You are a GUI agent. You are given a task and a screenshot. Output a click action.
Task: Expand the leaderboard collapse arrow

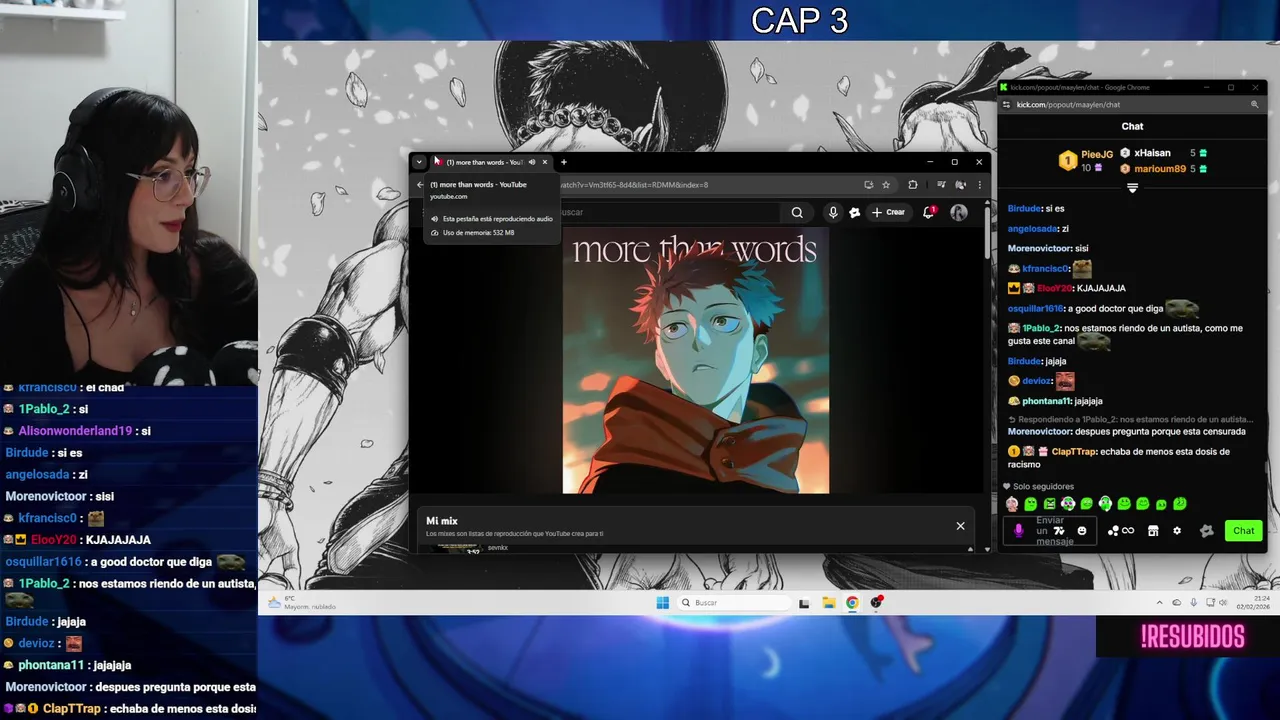(1132, 188)
